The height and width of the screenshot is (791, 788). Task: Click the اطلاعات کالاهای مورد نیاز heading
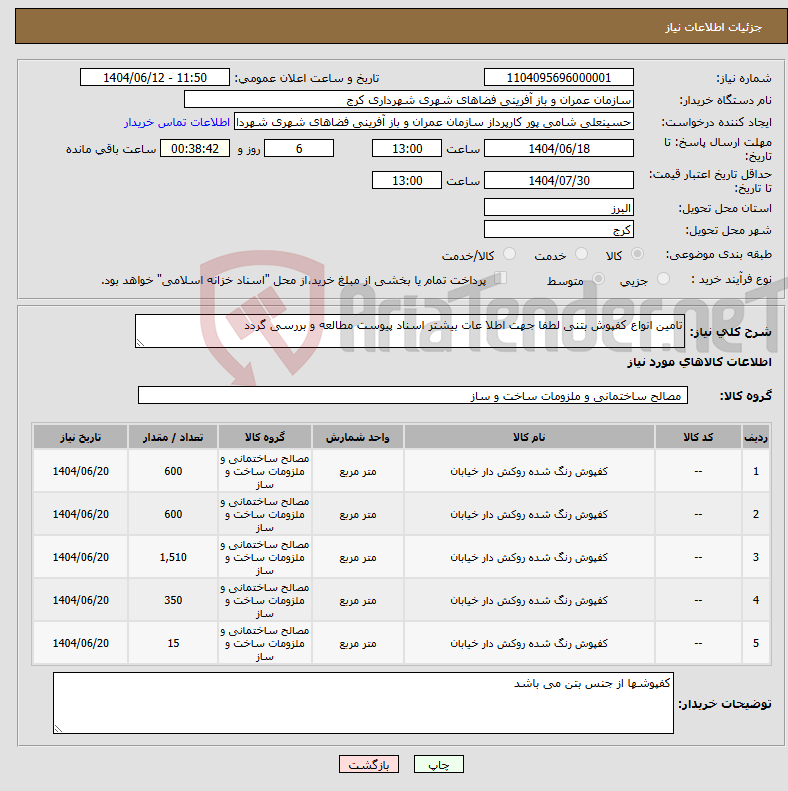(699, 362)
